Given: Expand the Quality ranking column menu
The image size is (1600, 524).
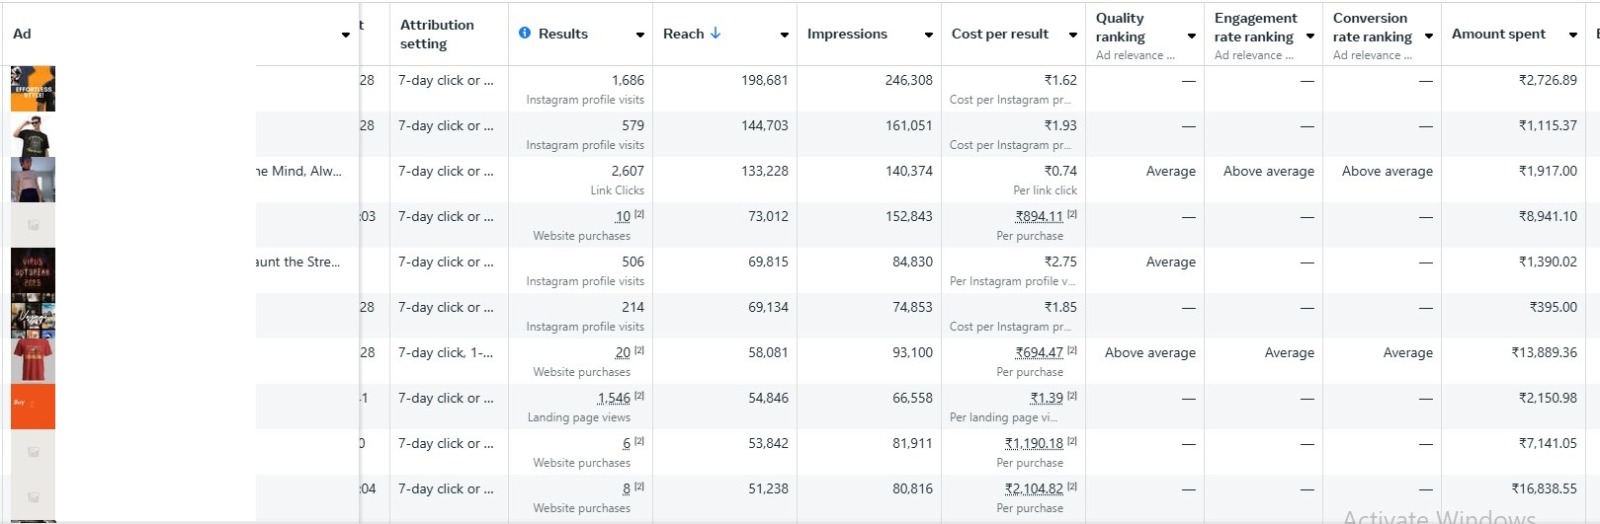Looking at the screenshot, I should 1191,36.
